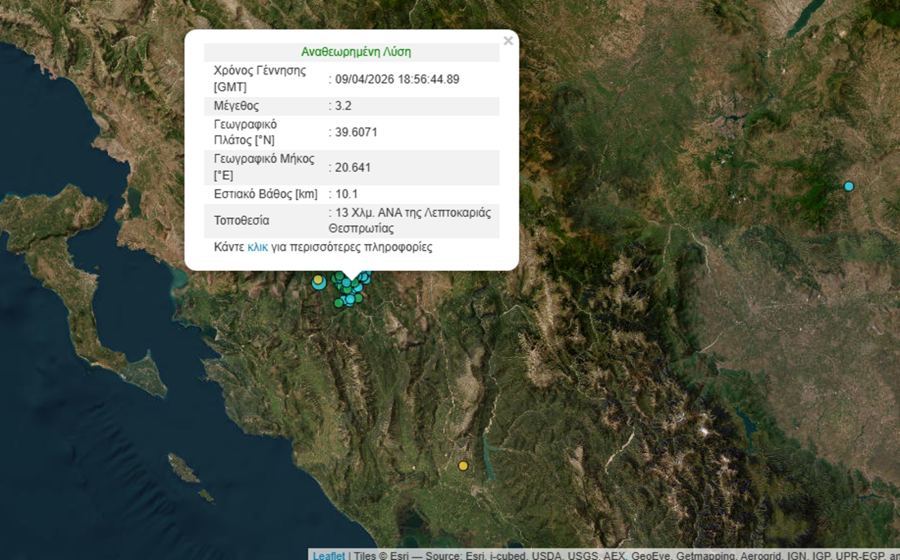Screen dimensions: 900x560
Task: Click the "Μέγεθος" field label
Action: click(x=237, y=105)
